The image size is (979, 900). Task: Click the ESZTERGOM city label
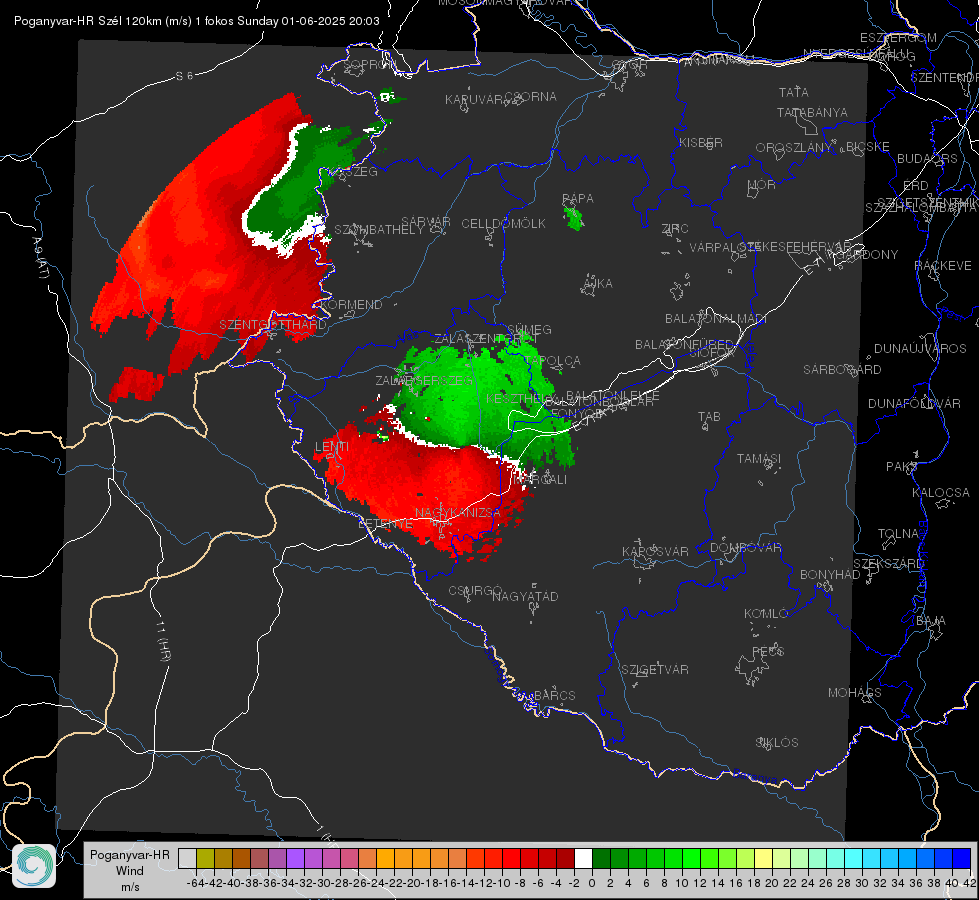[x=898, y=38]
